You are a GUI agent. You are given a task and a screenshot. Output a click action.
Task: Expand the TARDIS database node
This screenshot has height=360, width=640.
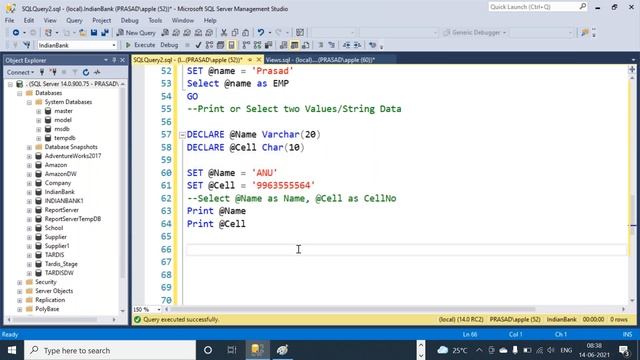click(x=29, y=255)
